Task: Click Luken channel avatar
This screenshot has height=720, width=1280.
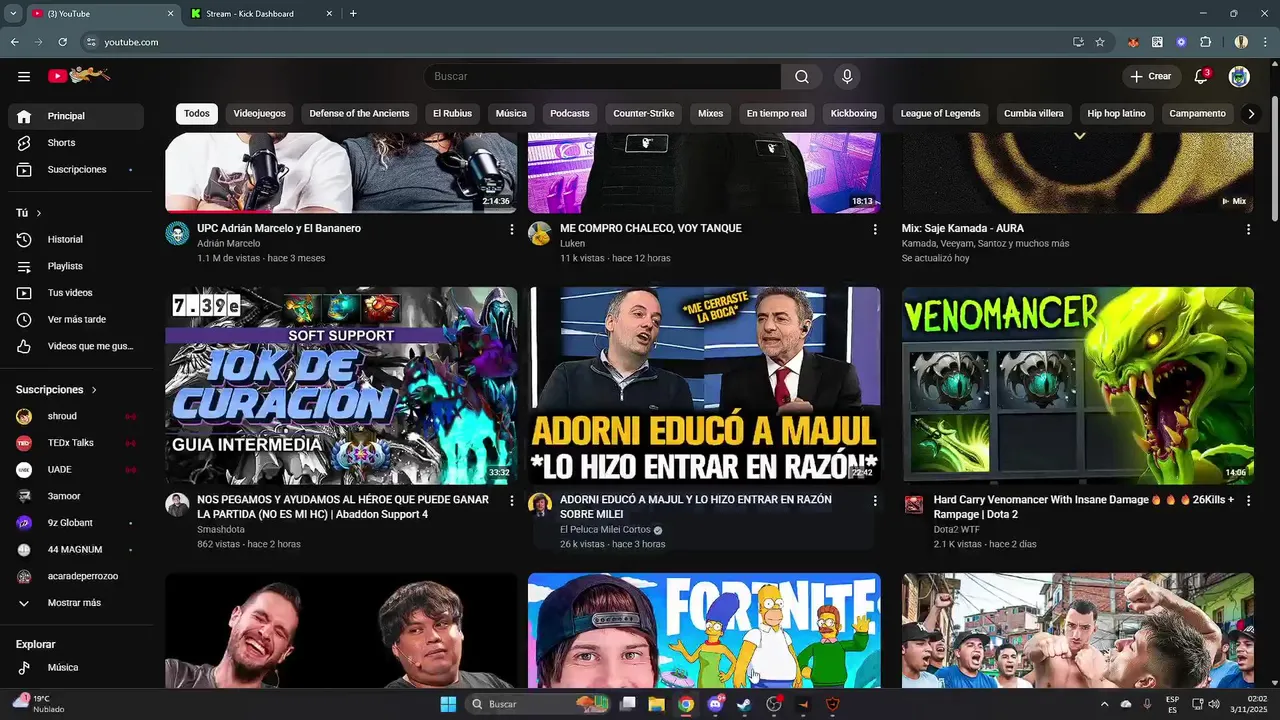Action: point(540,234)
